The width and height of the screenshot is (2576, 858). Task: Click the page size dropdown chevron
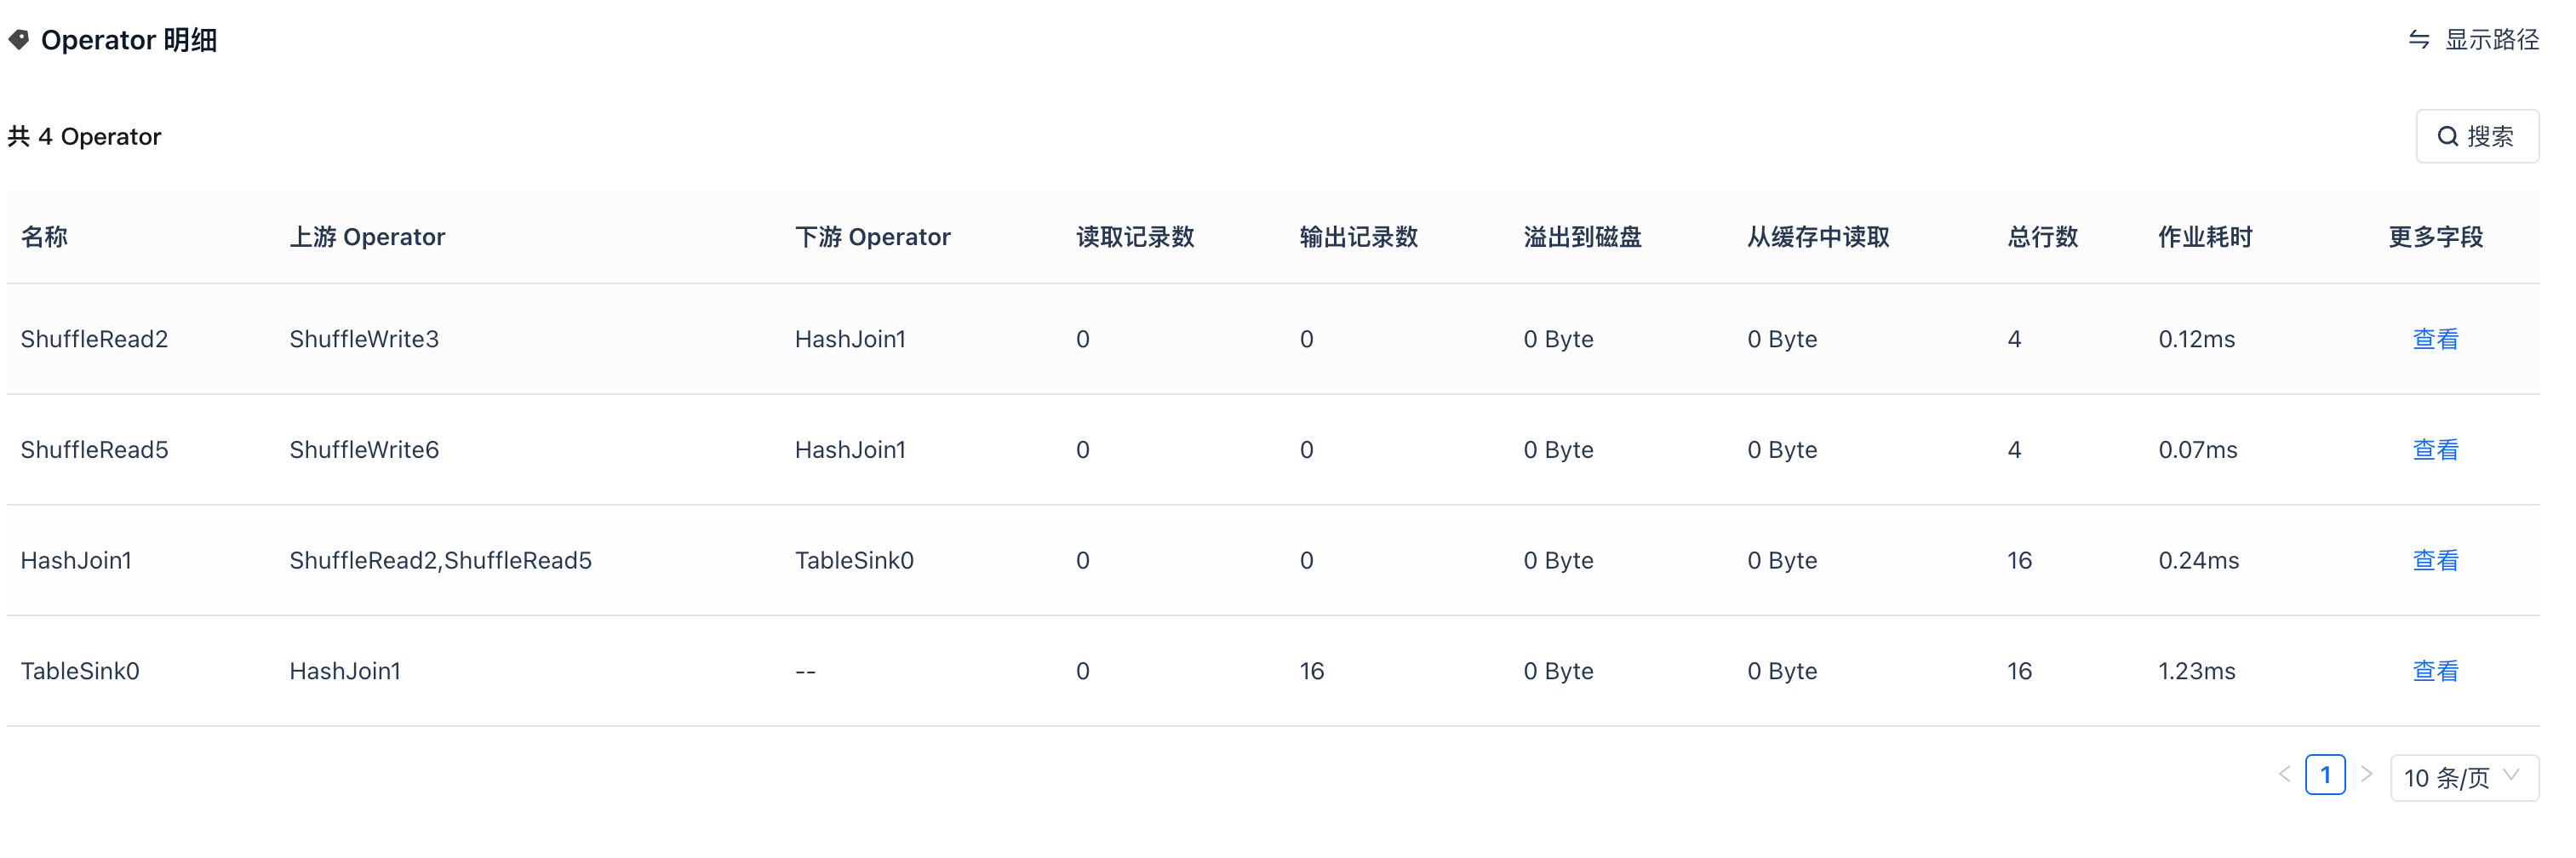tap(2511, 776)
